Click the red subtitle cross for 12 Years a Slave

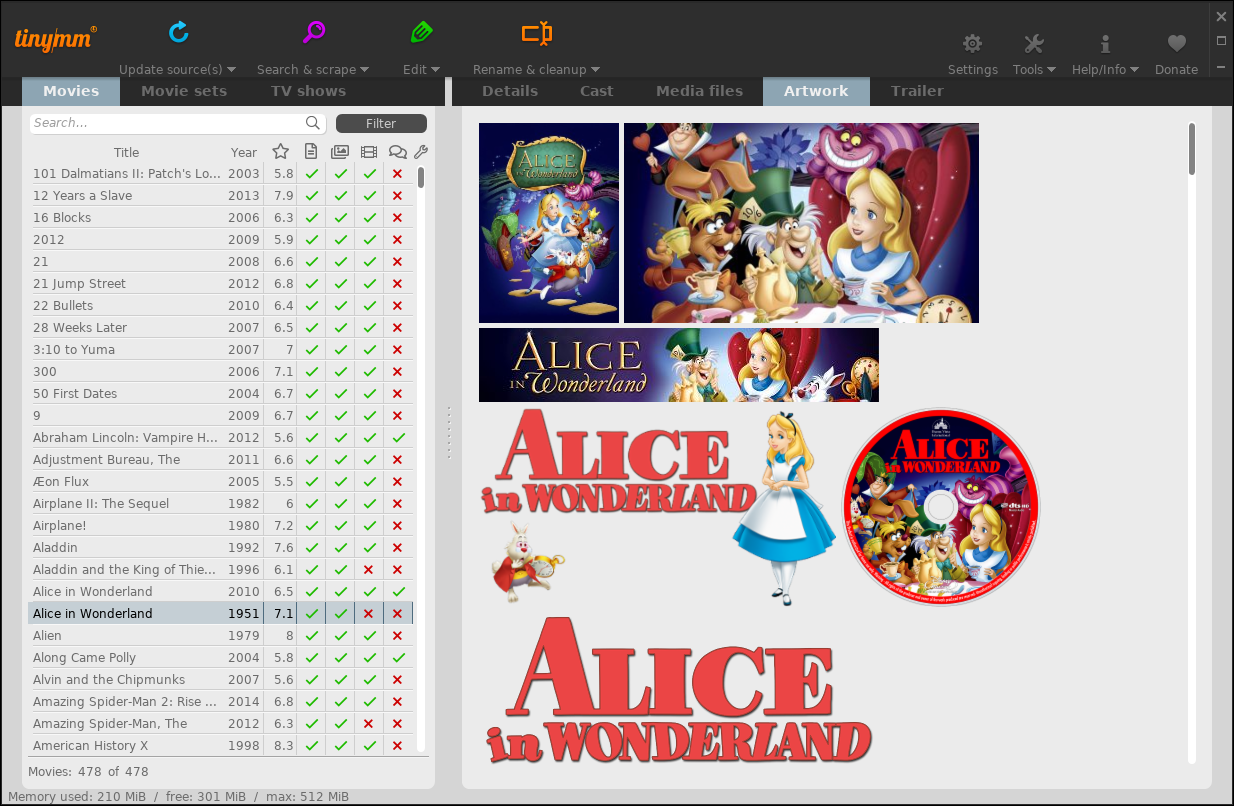398,196
